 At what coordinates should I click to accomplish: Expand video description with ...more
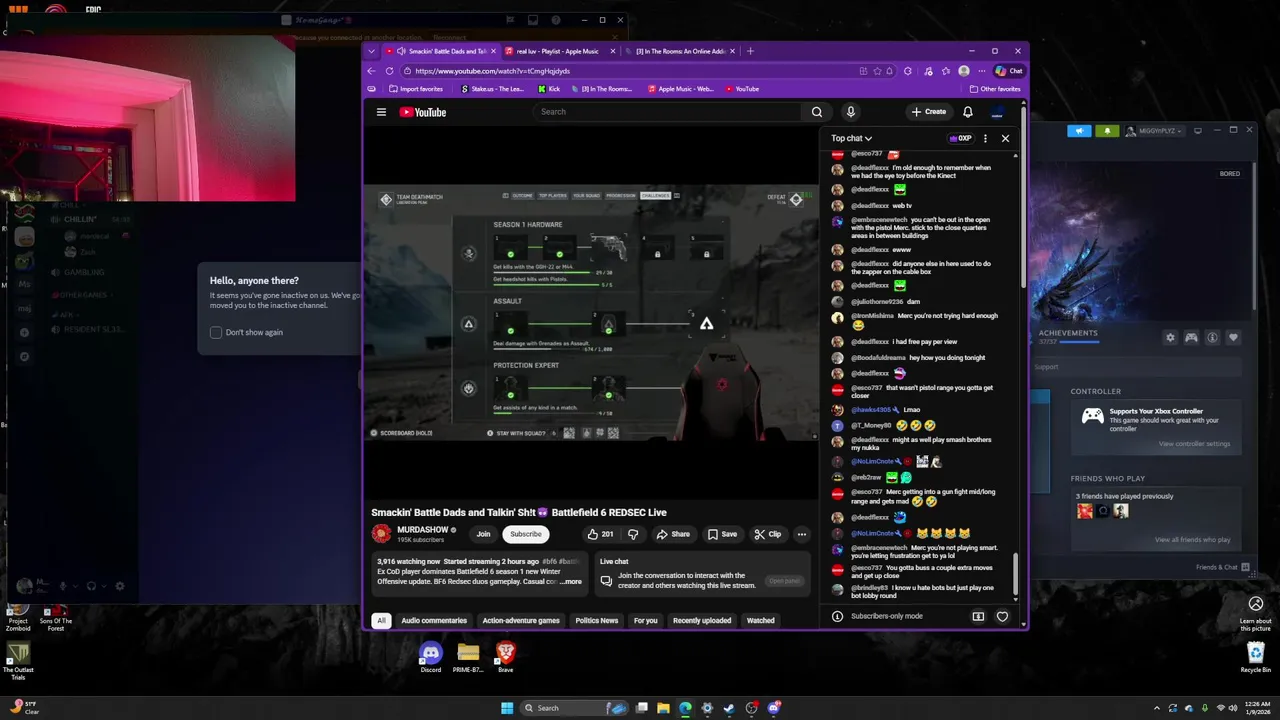(570, 581)
